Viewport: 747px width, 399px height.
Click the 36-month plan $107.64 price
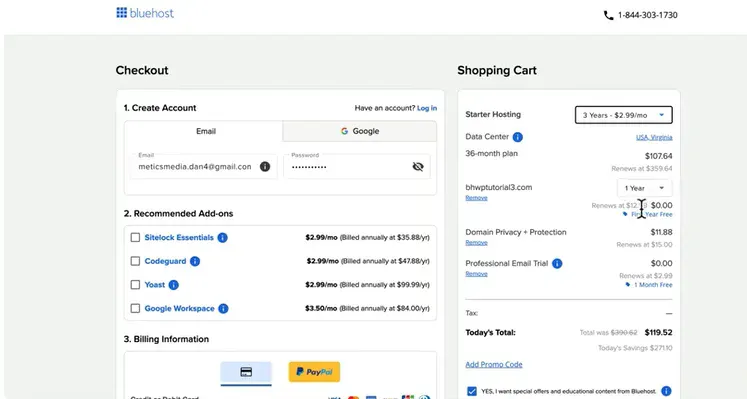click(658, 156)
